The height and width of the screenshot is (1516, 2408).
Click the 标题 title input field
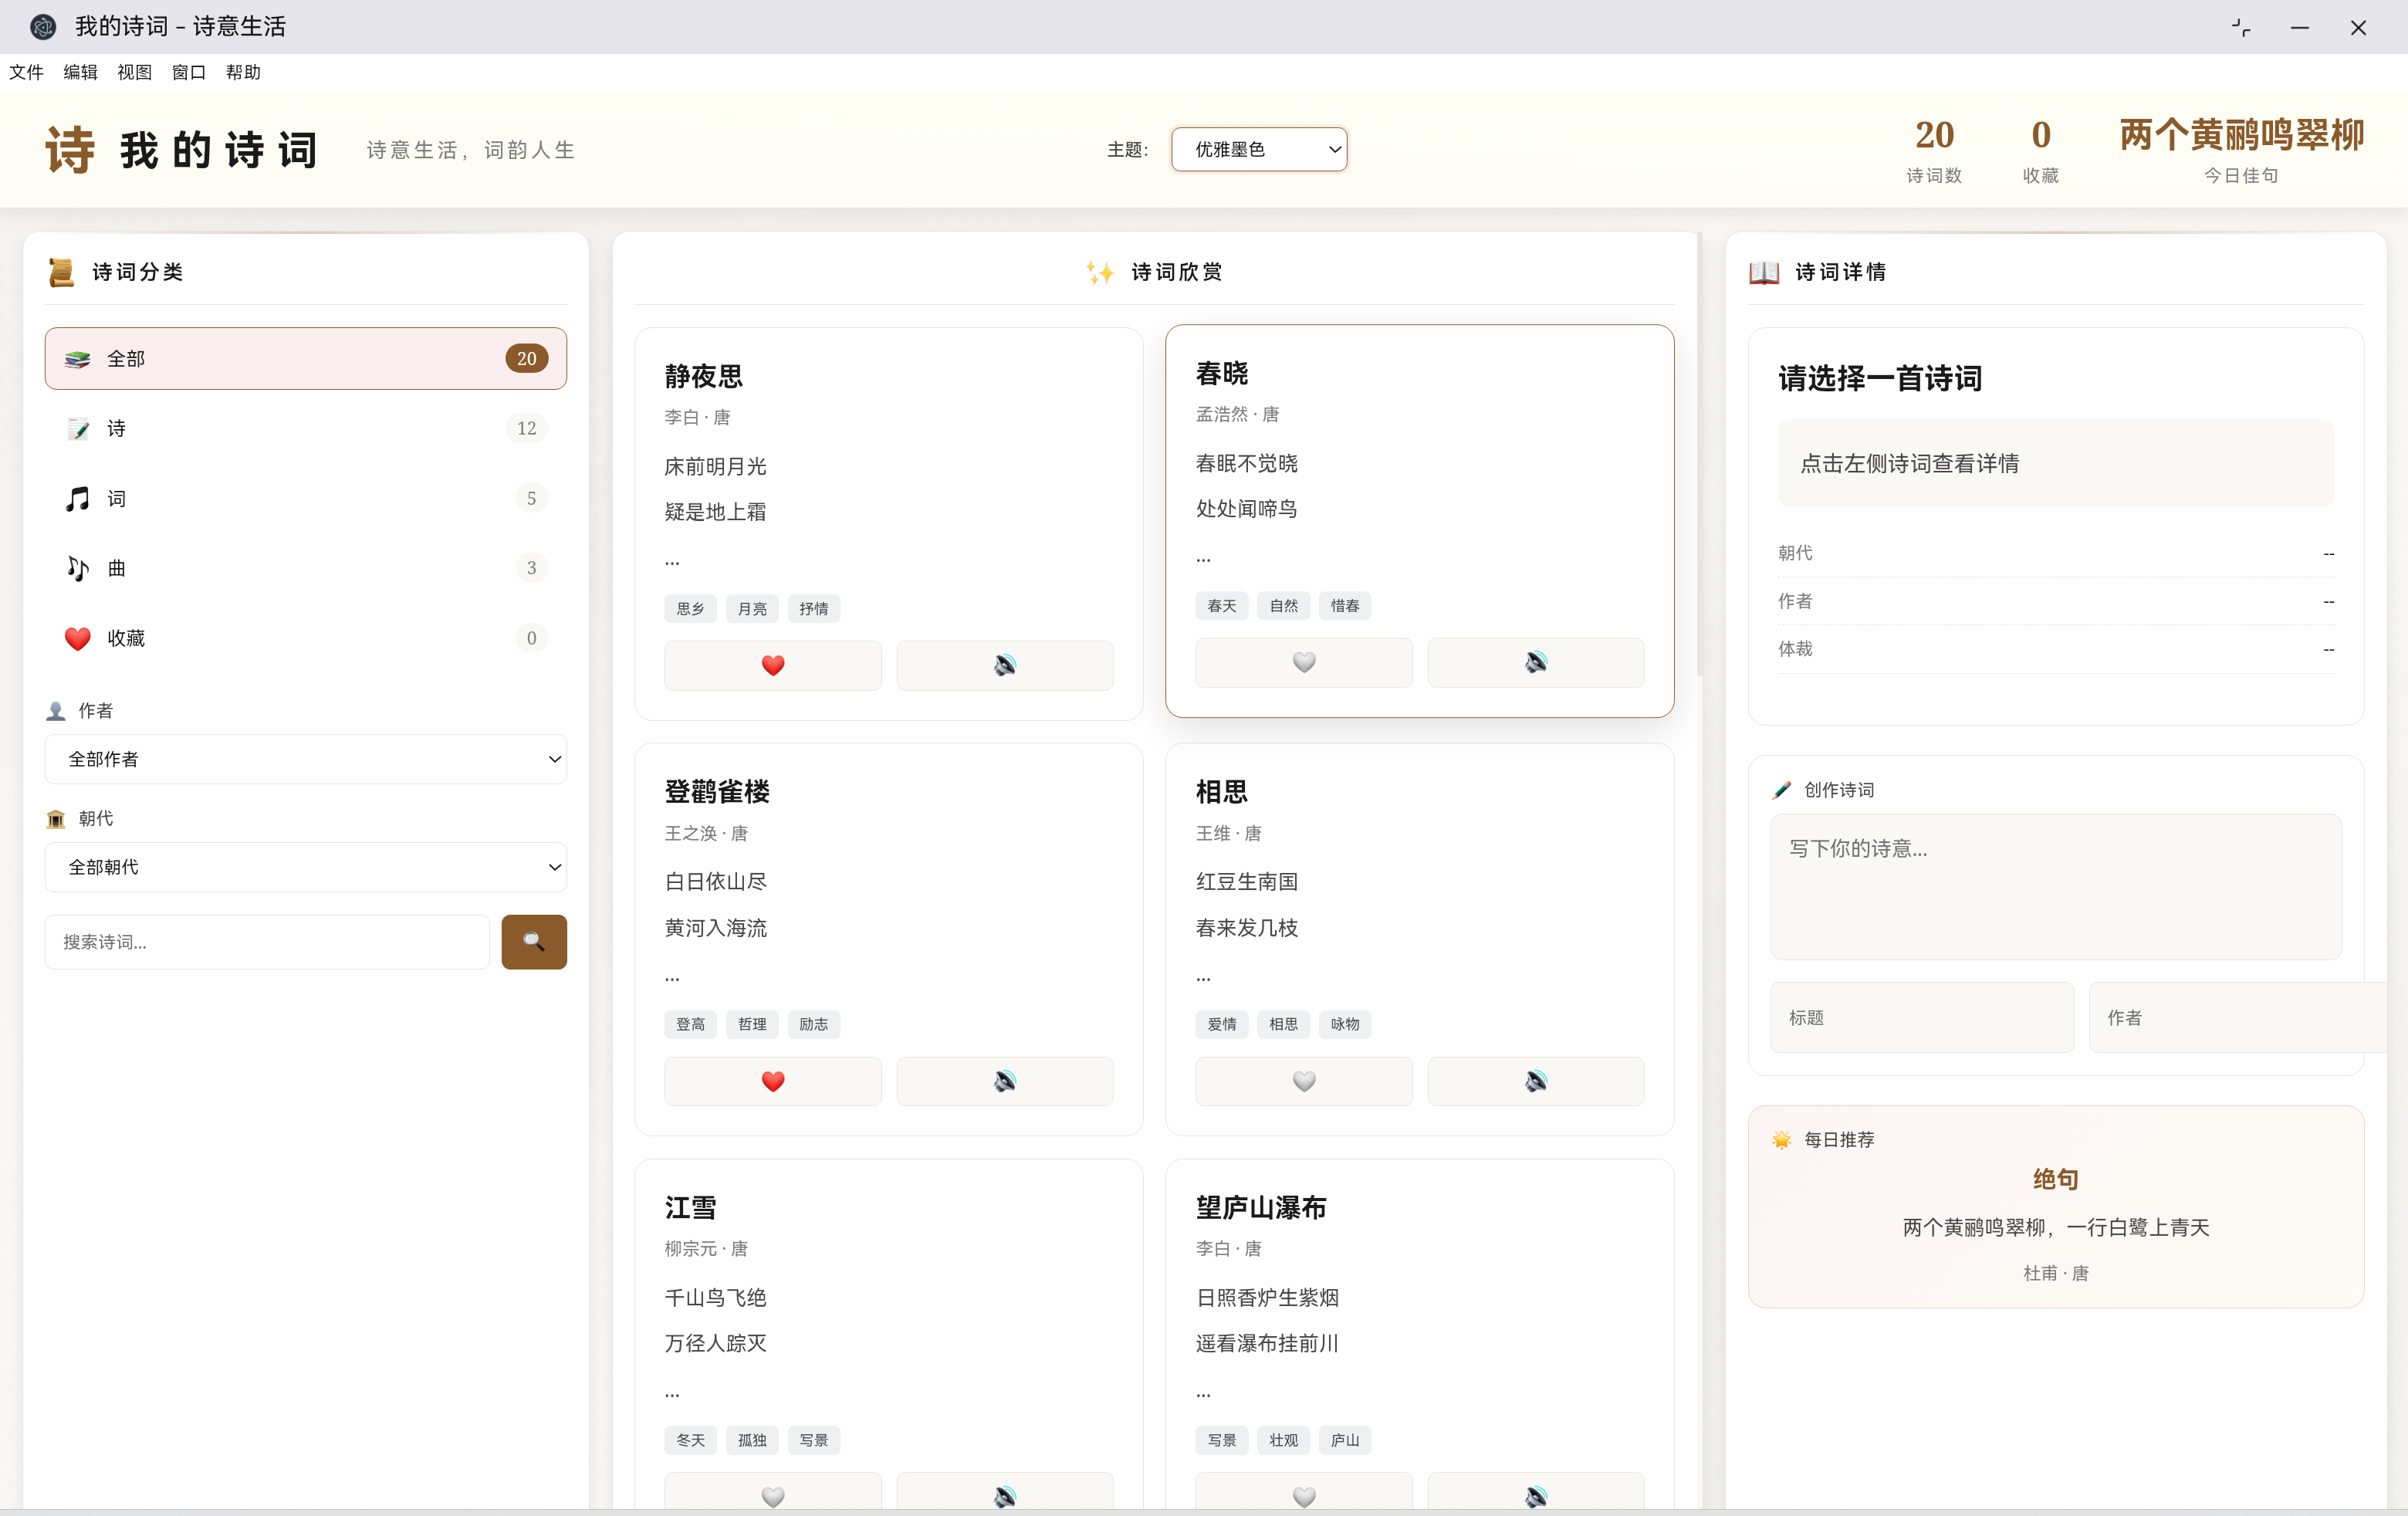[1922, 1017]
